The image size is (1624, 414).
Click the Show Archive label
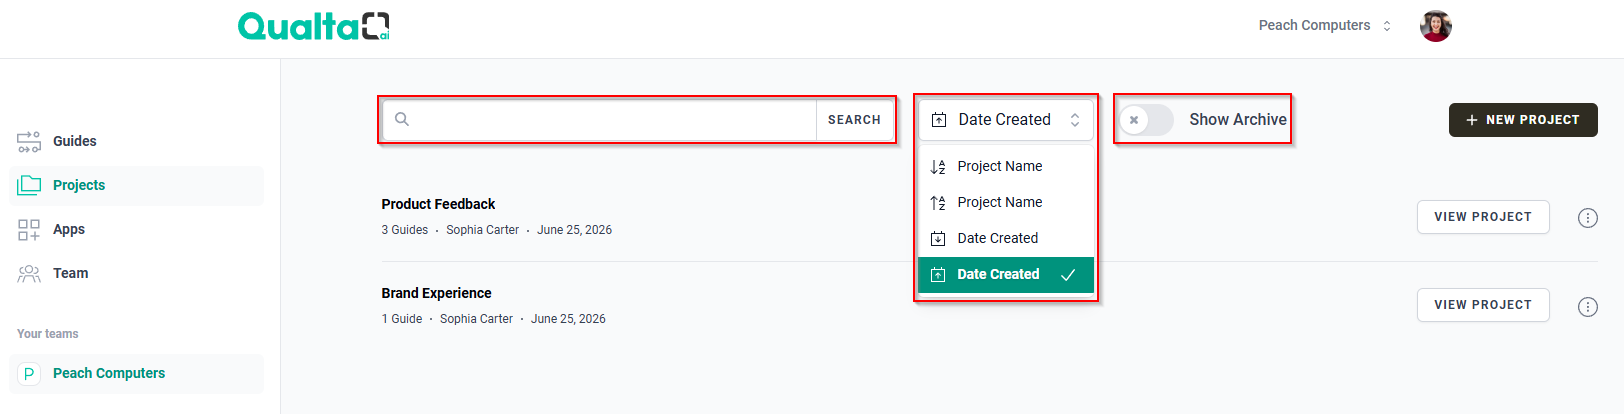pos(1238,120)
